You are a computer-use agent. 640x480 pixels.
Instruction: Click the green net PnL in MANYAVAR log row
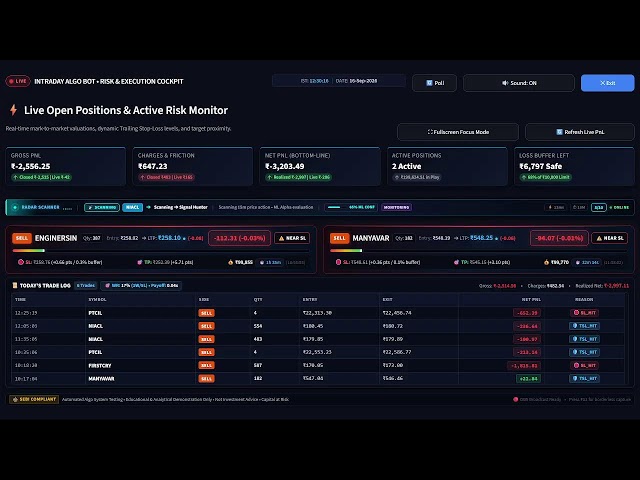(x=529, y=378)
